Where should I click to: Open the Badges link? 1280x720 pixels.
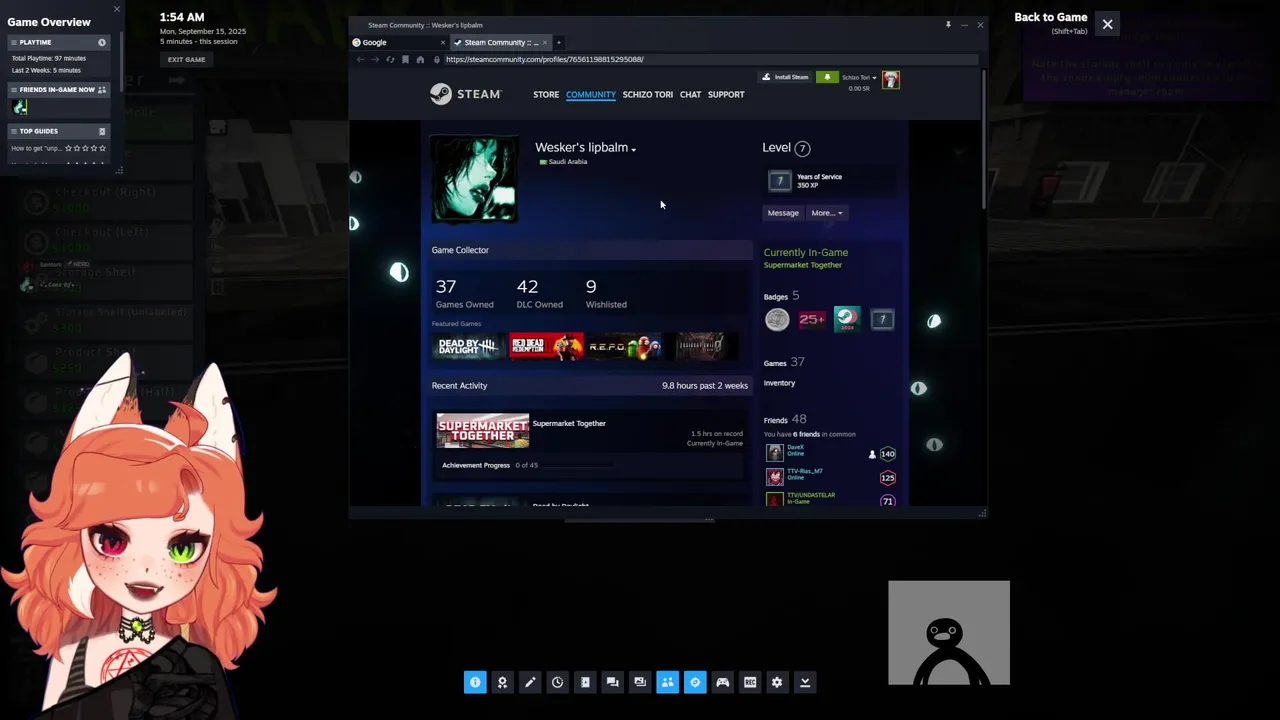(781, 296)
